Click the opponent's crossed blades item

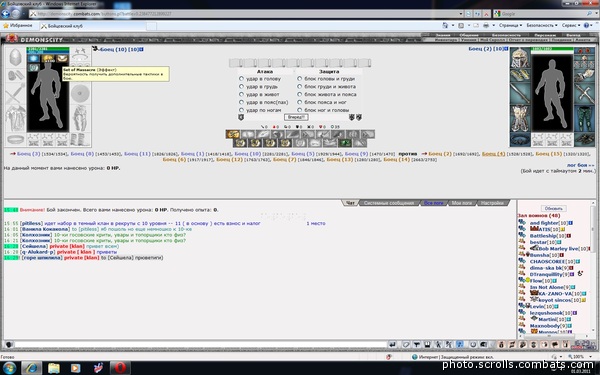tap(584, 93)
